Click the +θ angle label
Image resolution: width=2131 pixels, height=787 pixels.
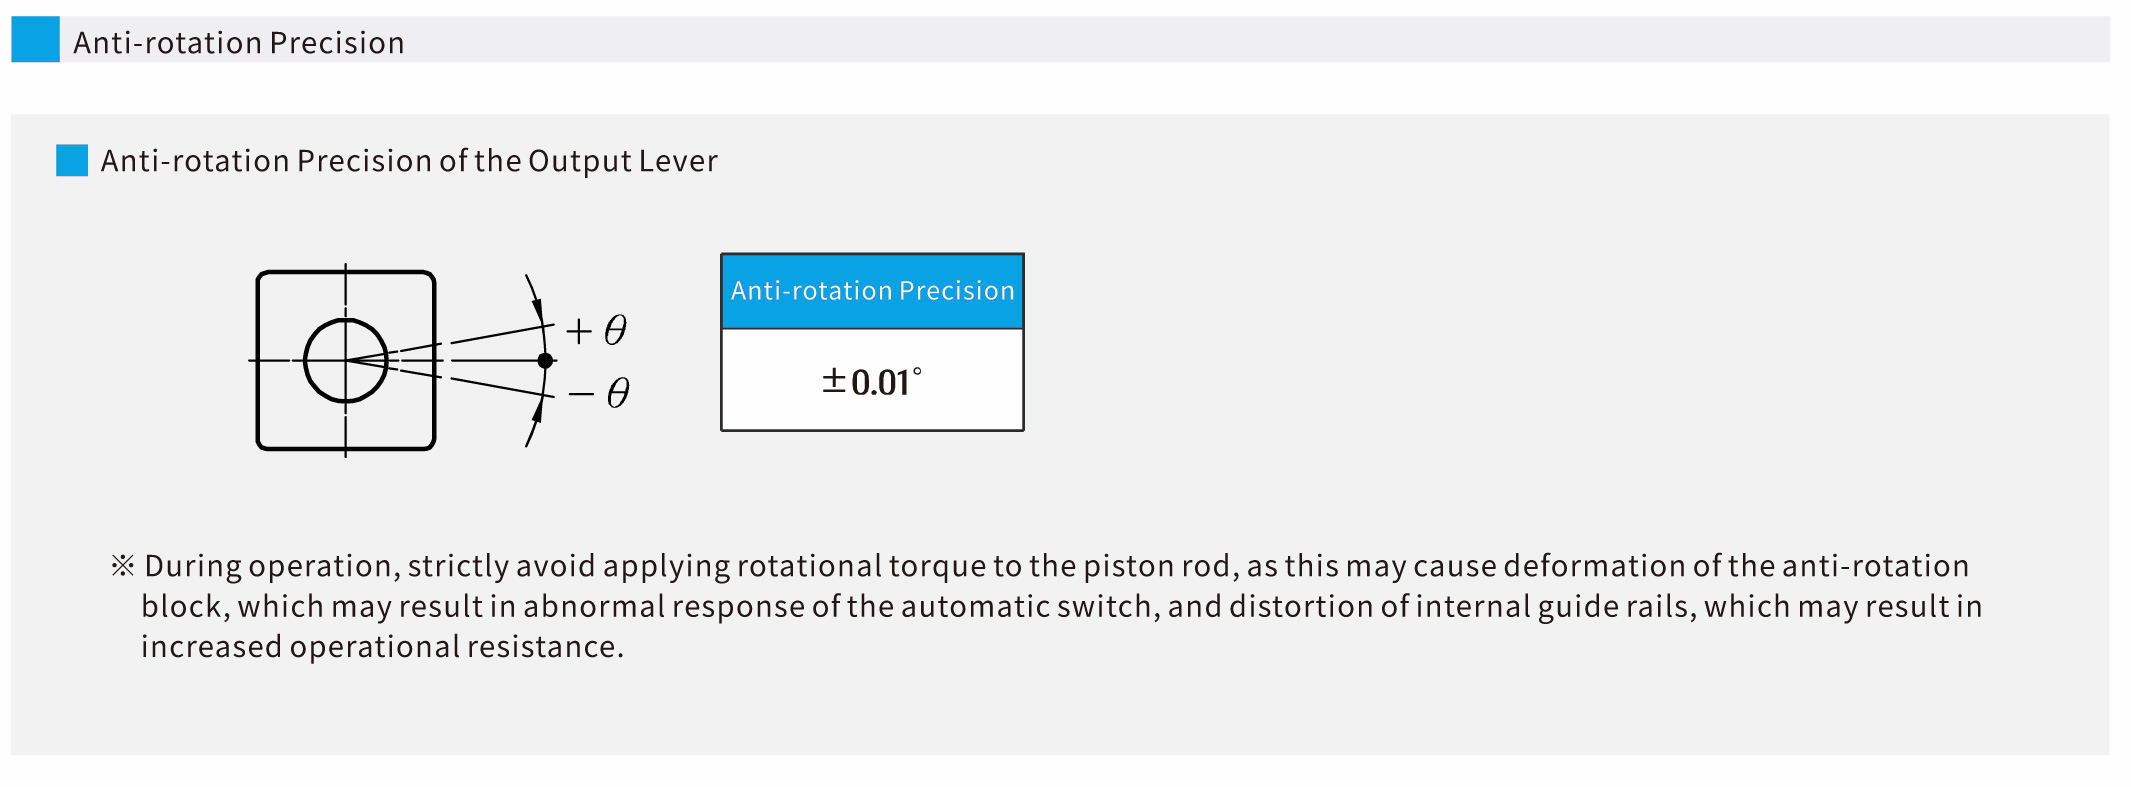click(597, 330)
